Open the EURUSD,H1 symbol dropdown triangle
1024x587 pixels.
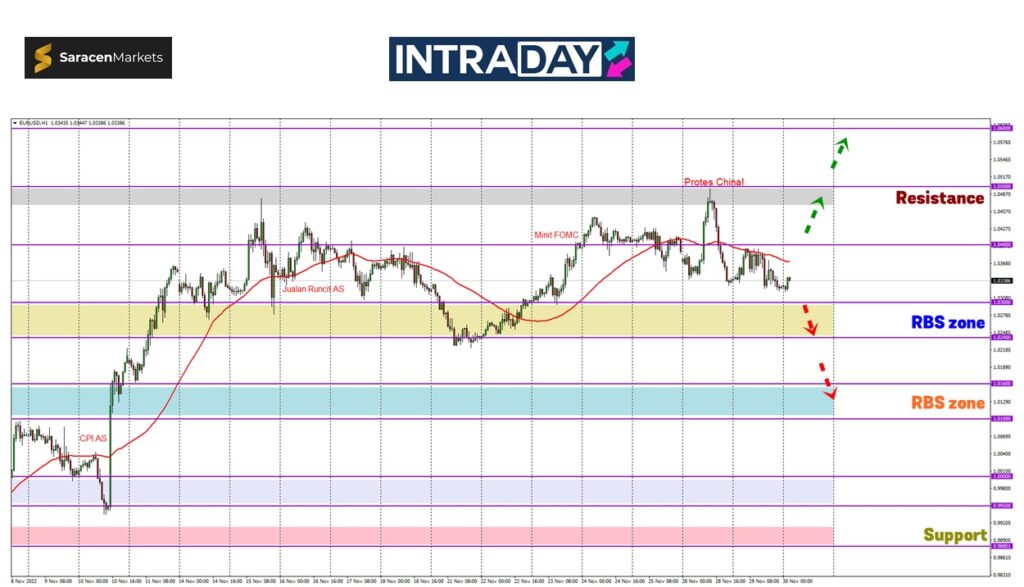[x=15, y=123]
